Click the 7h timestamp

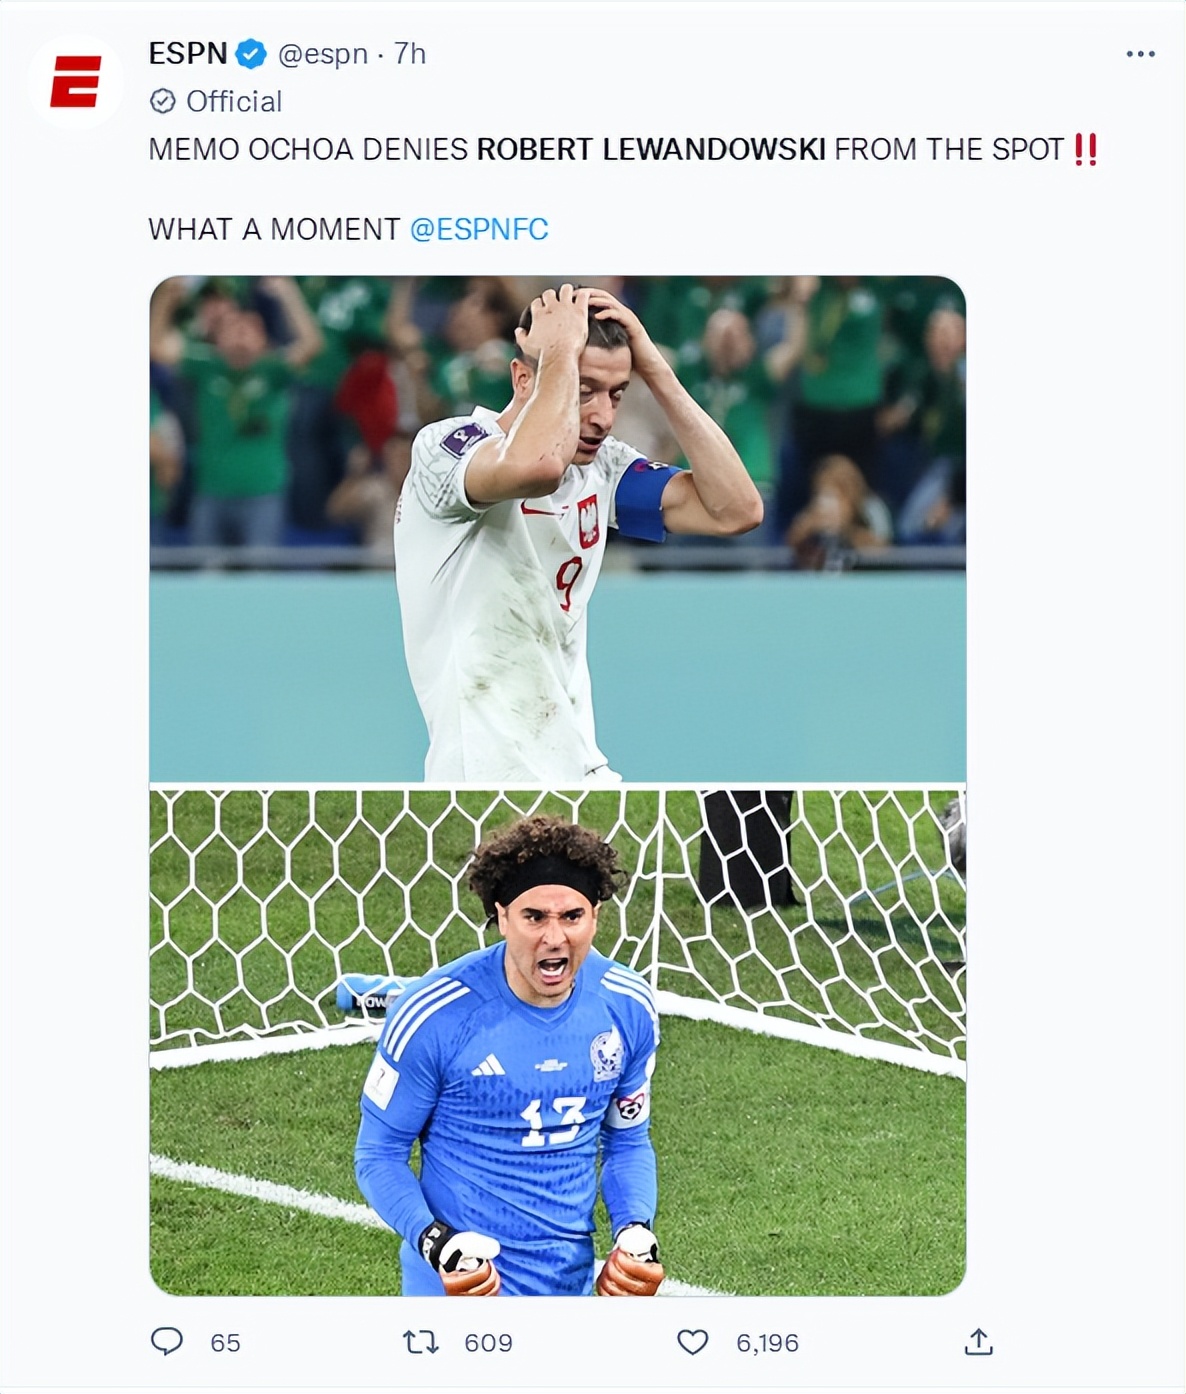click(410, 53)
